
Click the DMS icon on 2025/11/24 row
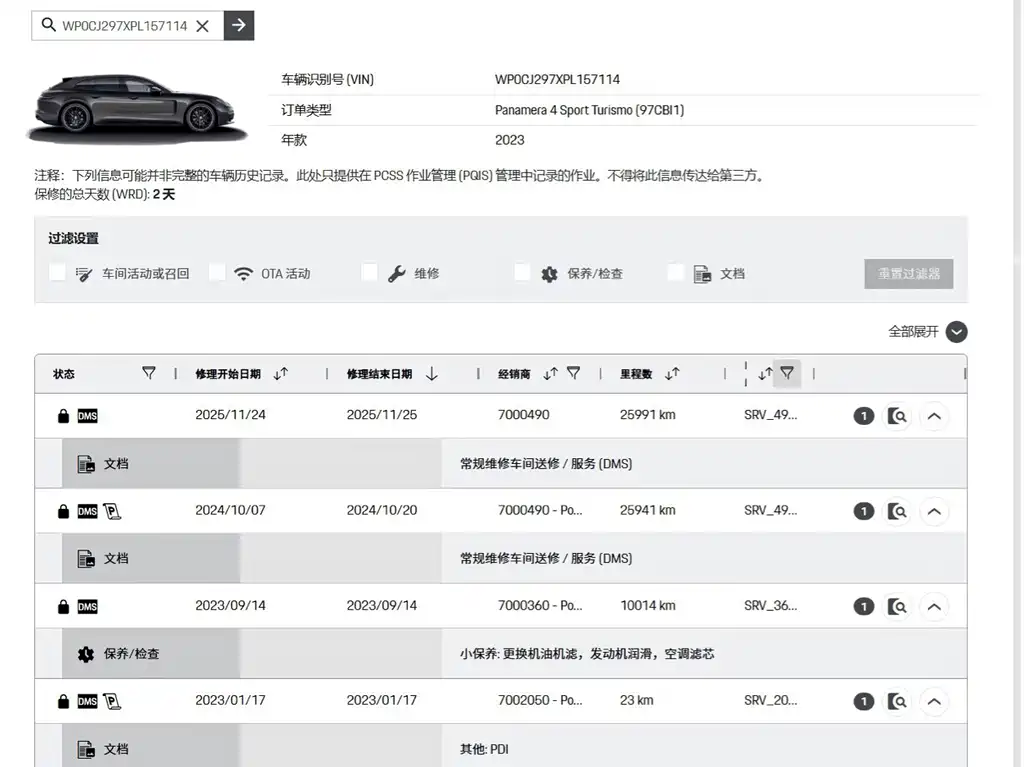(88, 416)
